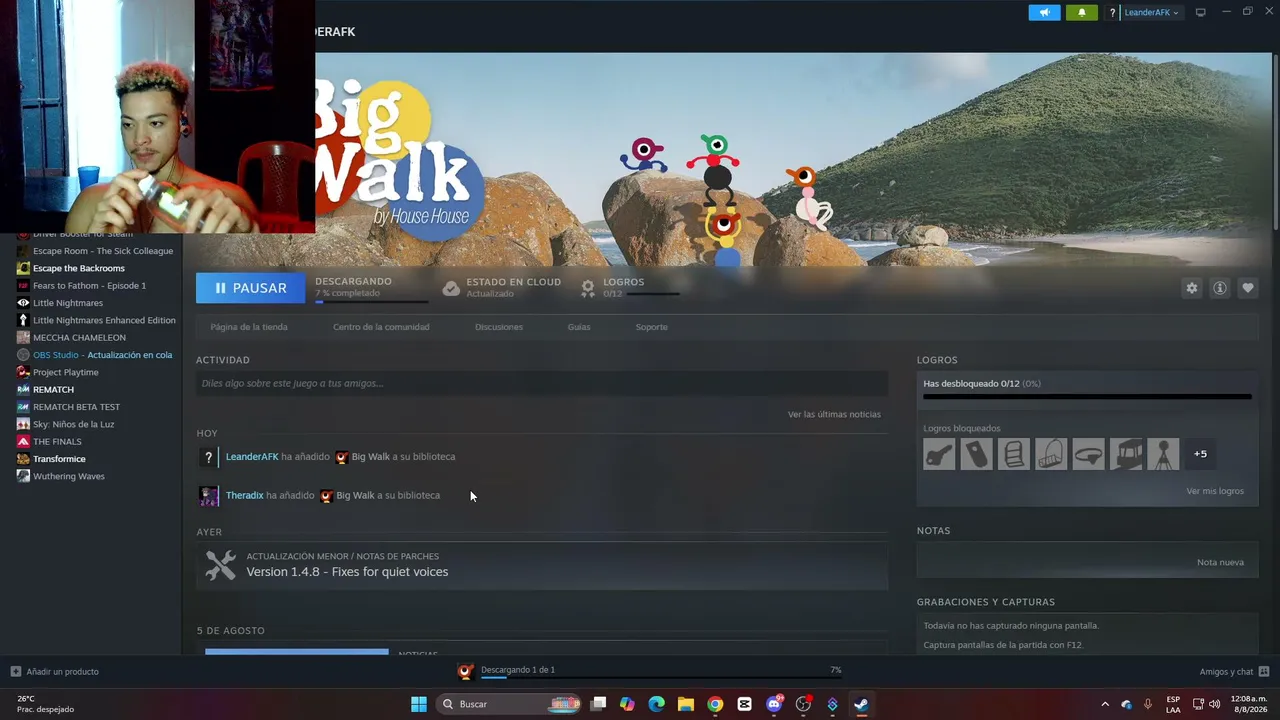
Task: Click the wrench patch notes icon
Action: coord(220,565)
